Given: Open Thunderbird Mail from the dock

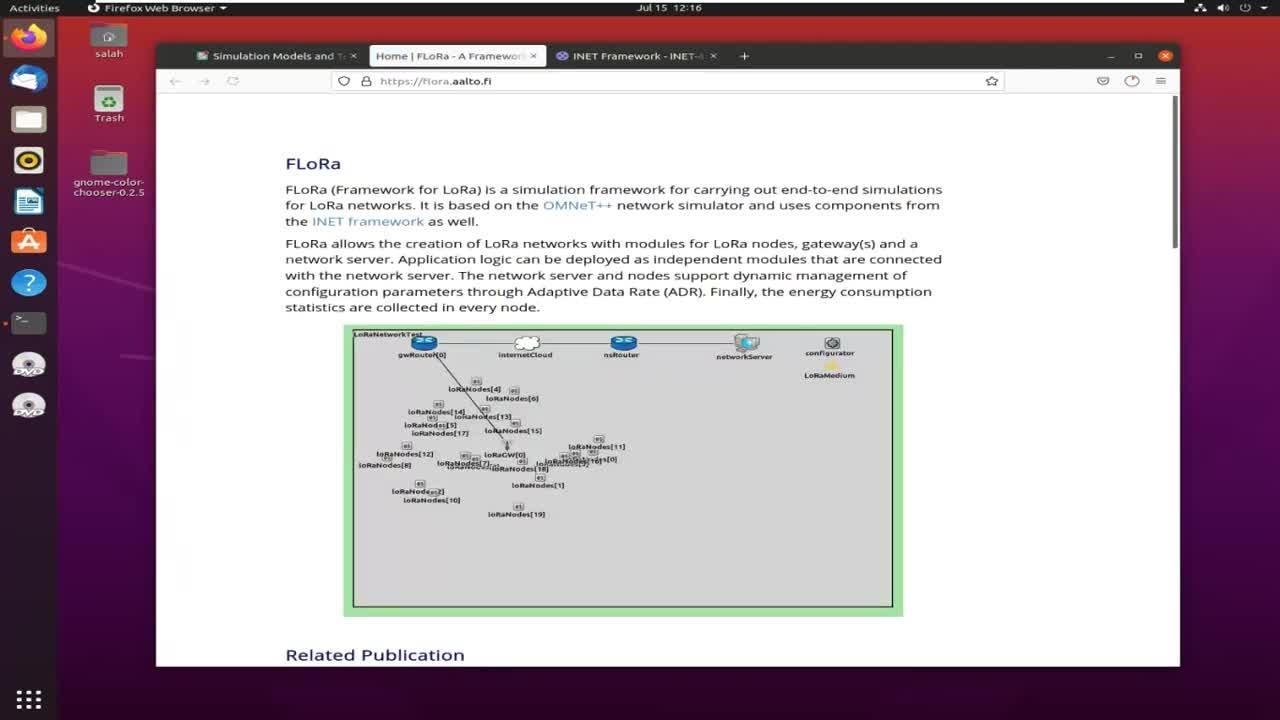Looking at the screenshot, I should point(28,79).
